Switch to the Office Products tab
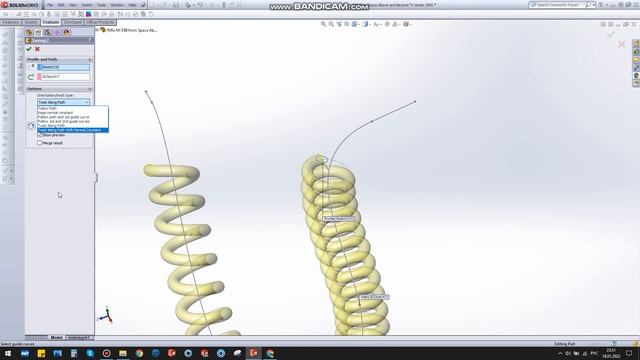The height and width of the screenshot is (360, 640). point(100,22)
